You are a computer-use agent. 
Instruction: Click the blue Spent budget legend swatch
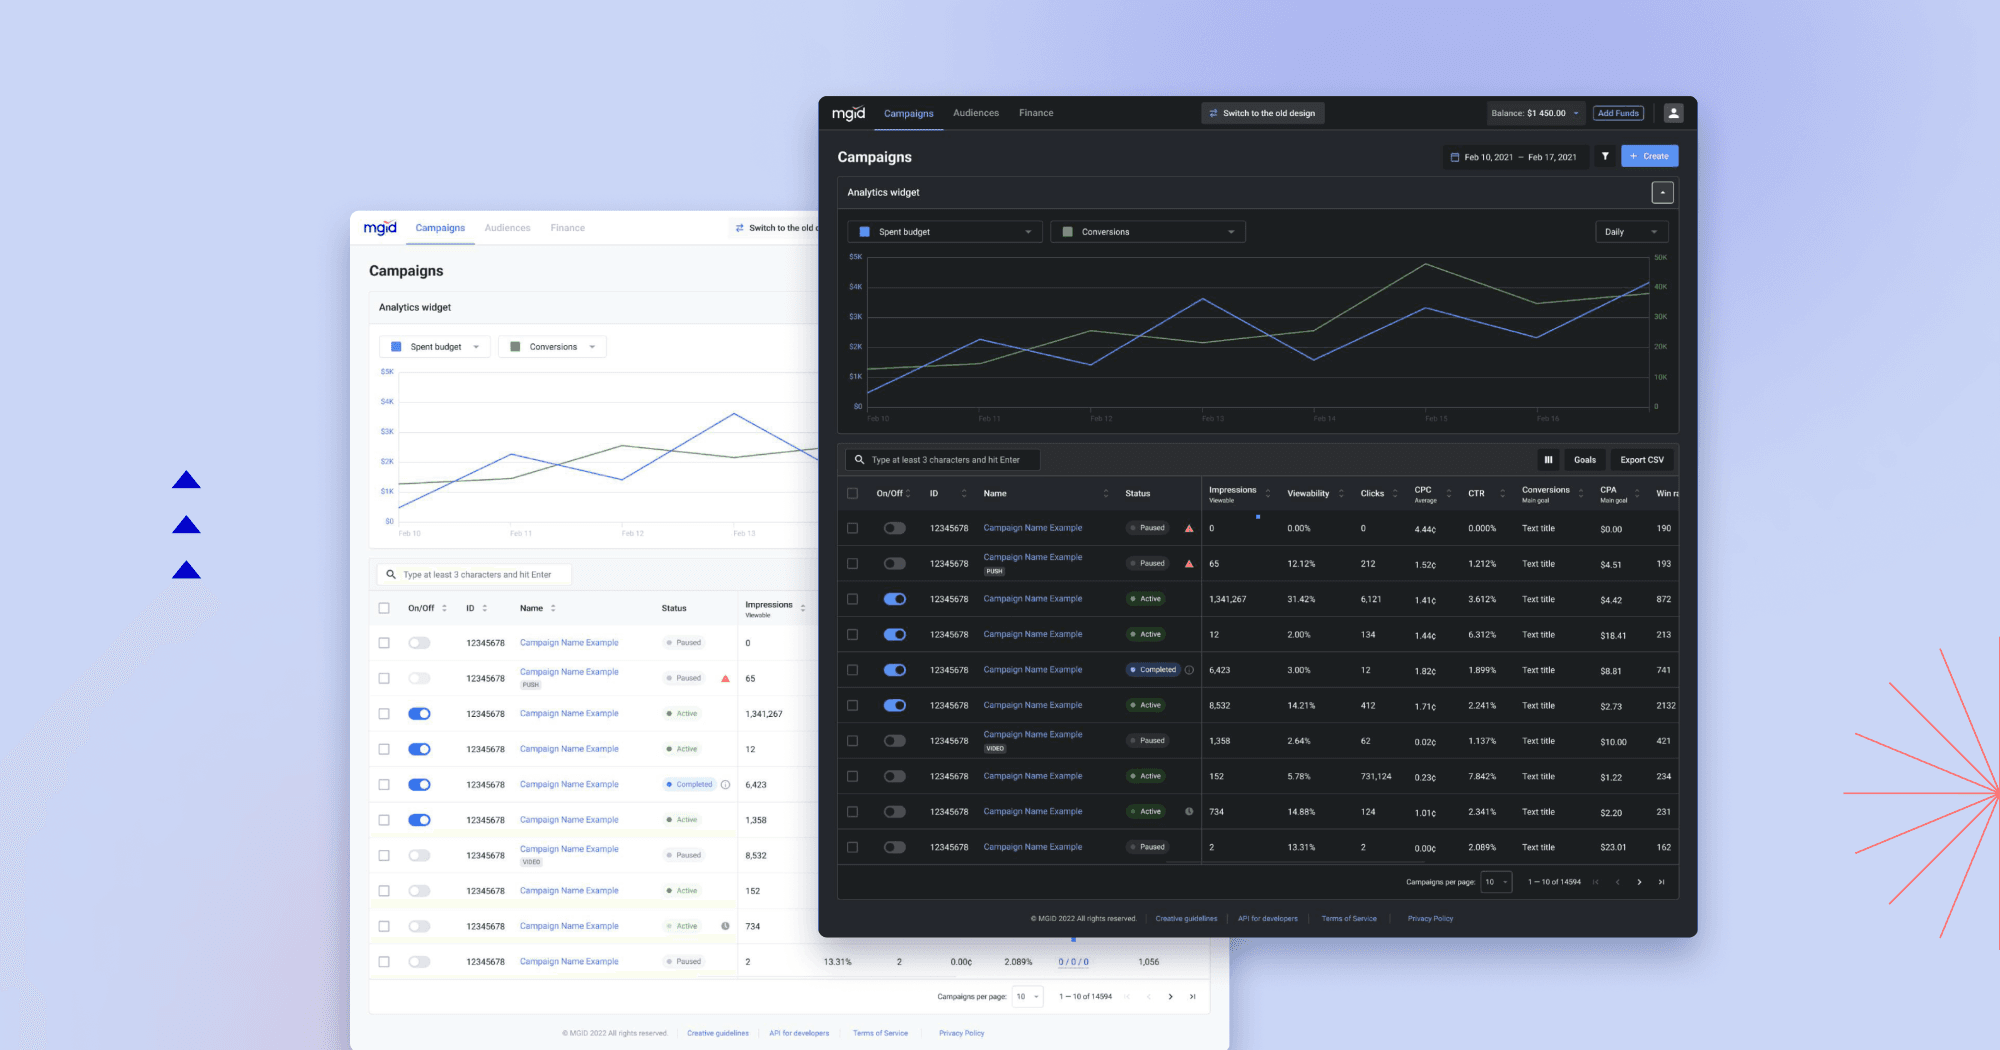coord(864,231)
